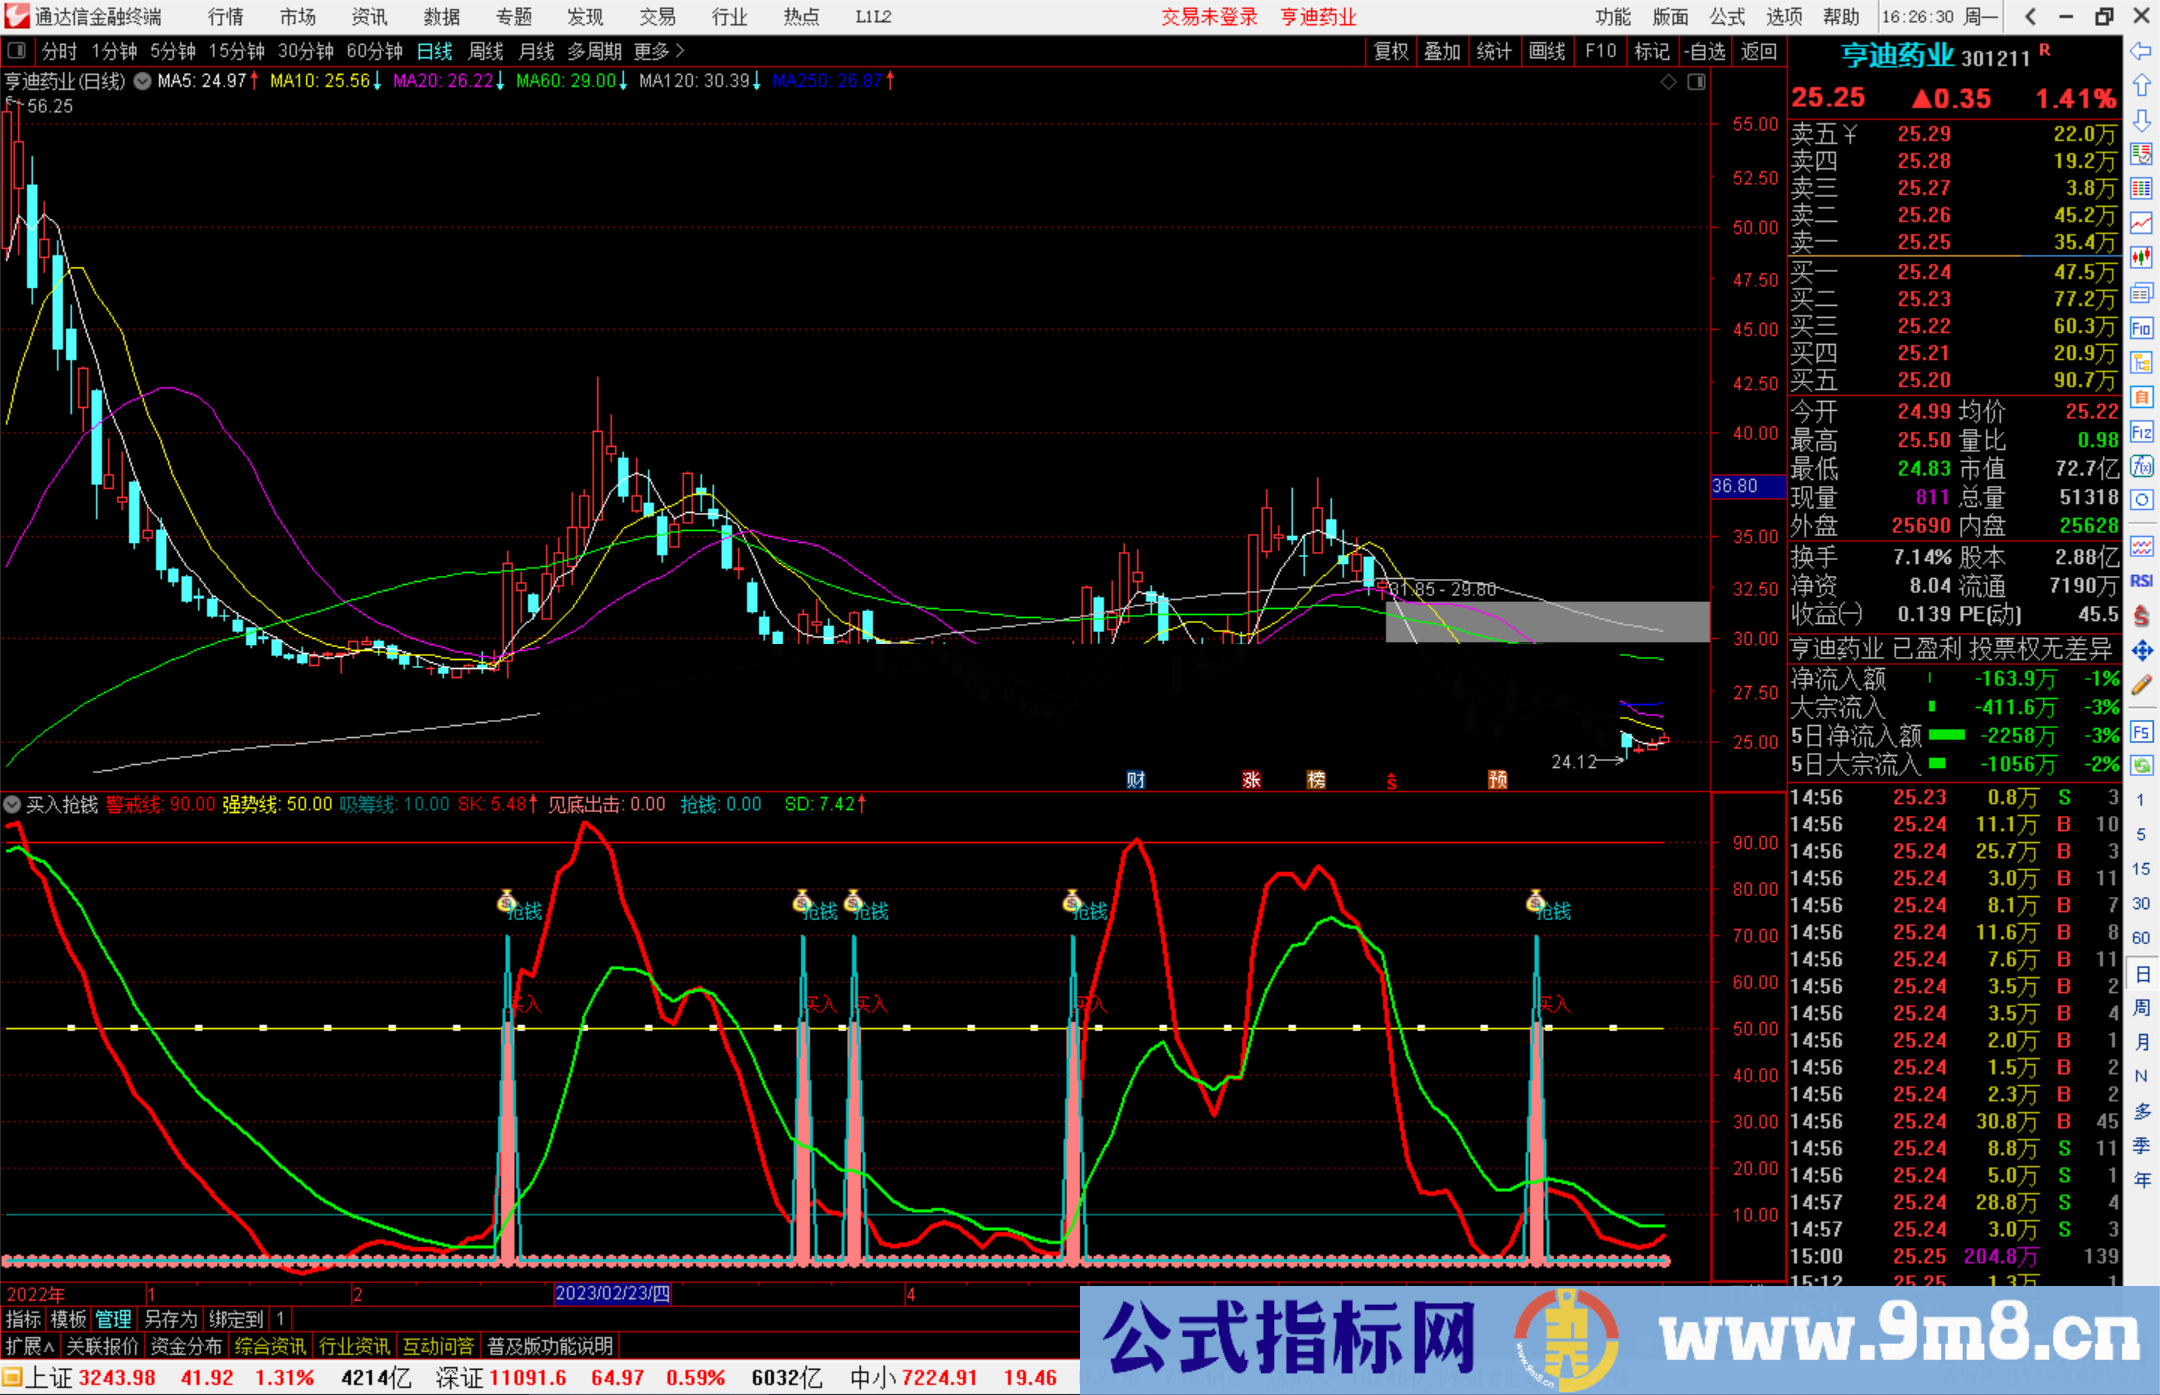Image resolution: width=2160 pixels, height=1395 pixels.
Task: Select 月 monthly period in the right strip
Action: point(2141,1042)
